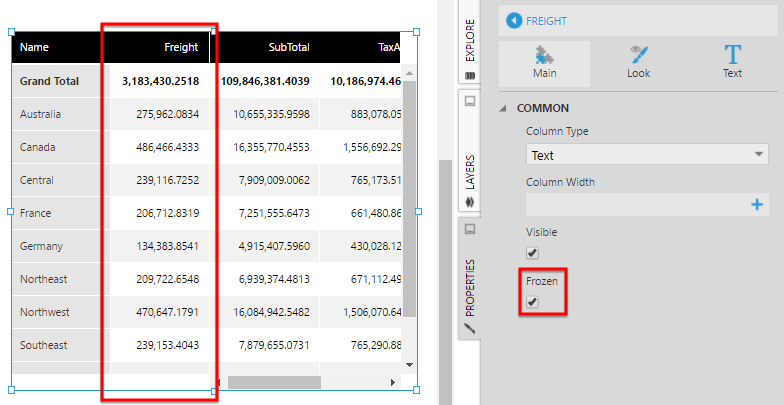Image resolution: width=784 pixels, height=405 pixels.
Task: Toggle the Frozen checkbox
Action: point(532,302)
